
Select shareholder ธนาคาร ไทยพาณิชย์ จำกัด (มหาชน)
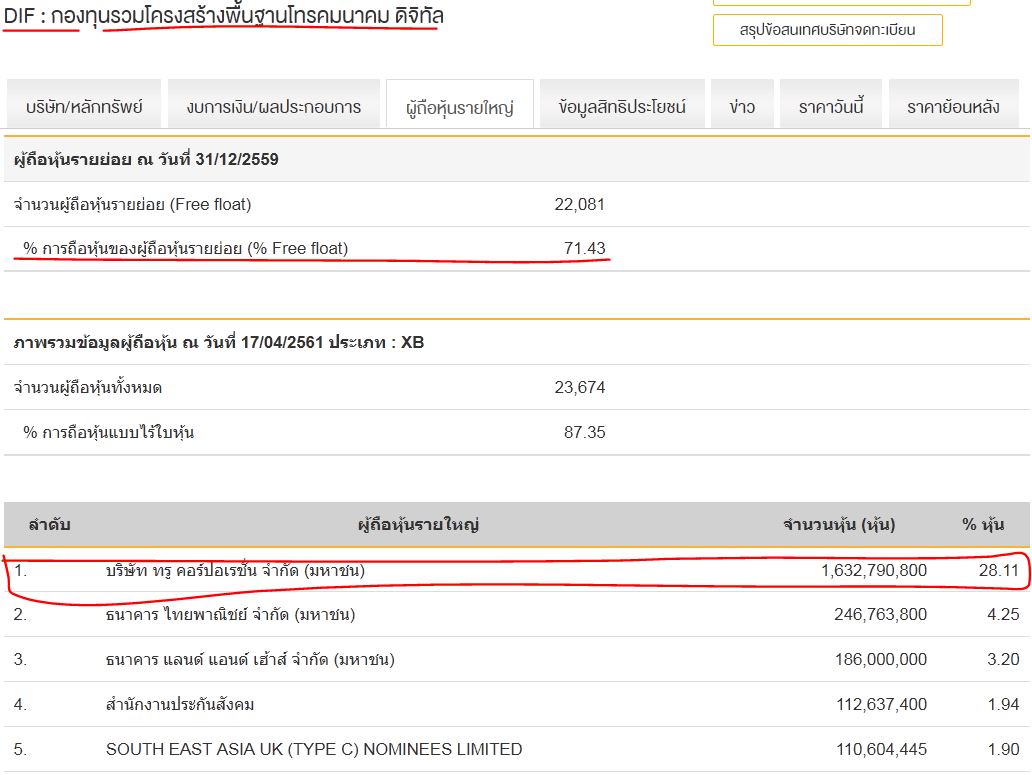[x=230, y=614]
